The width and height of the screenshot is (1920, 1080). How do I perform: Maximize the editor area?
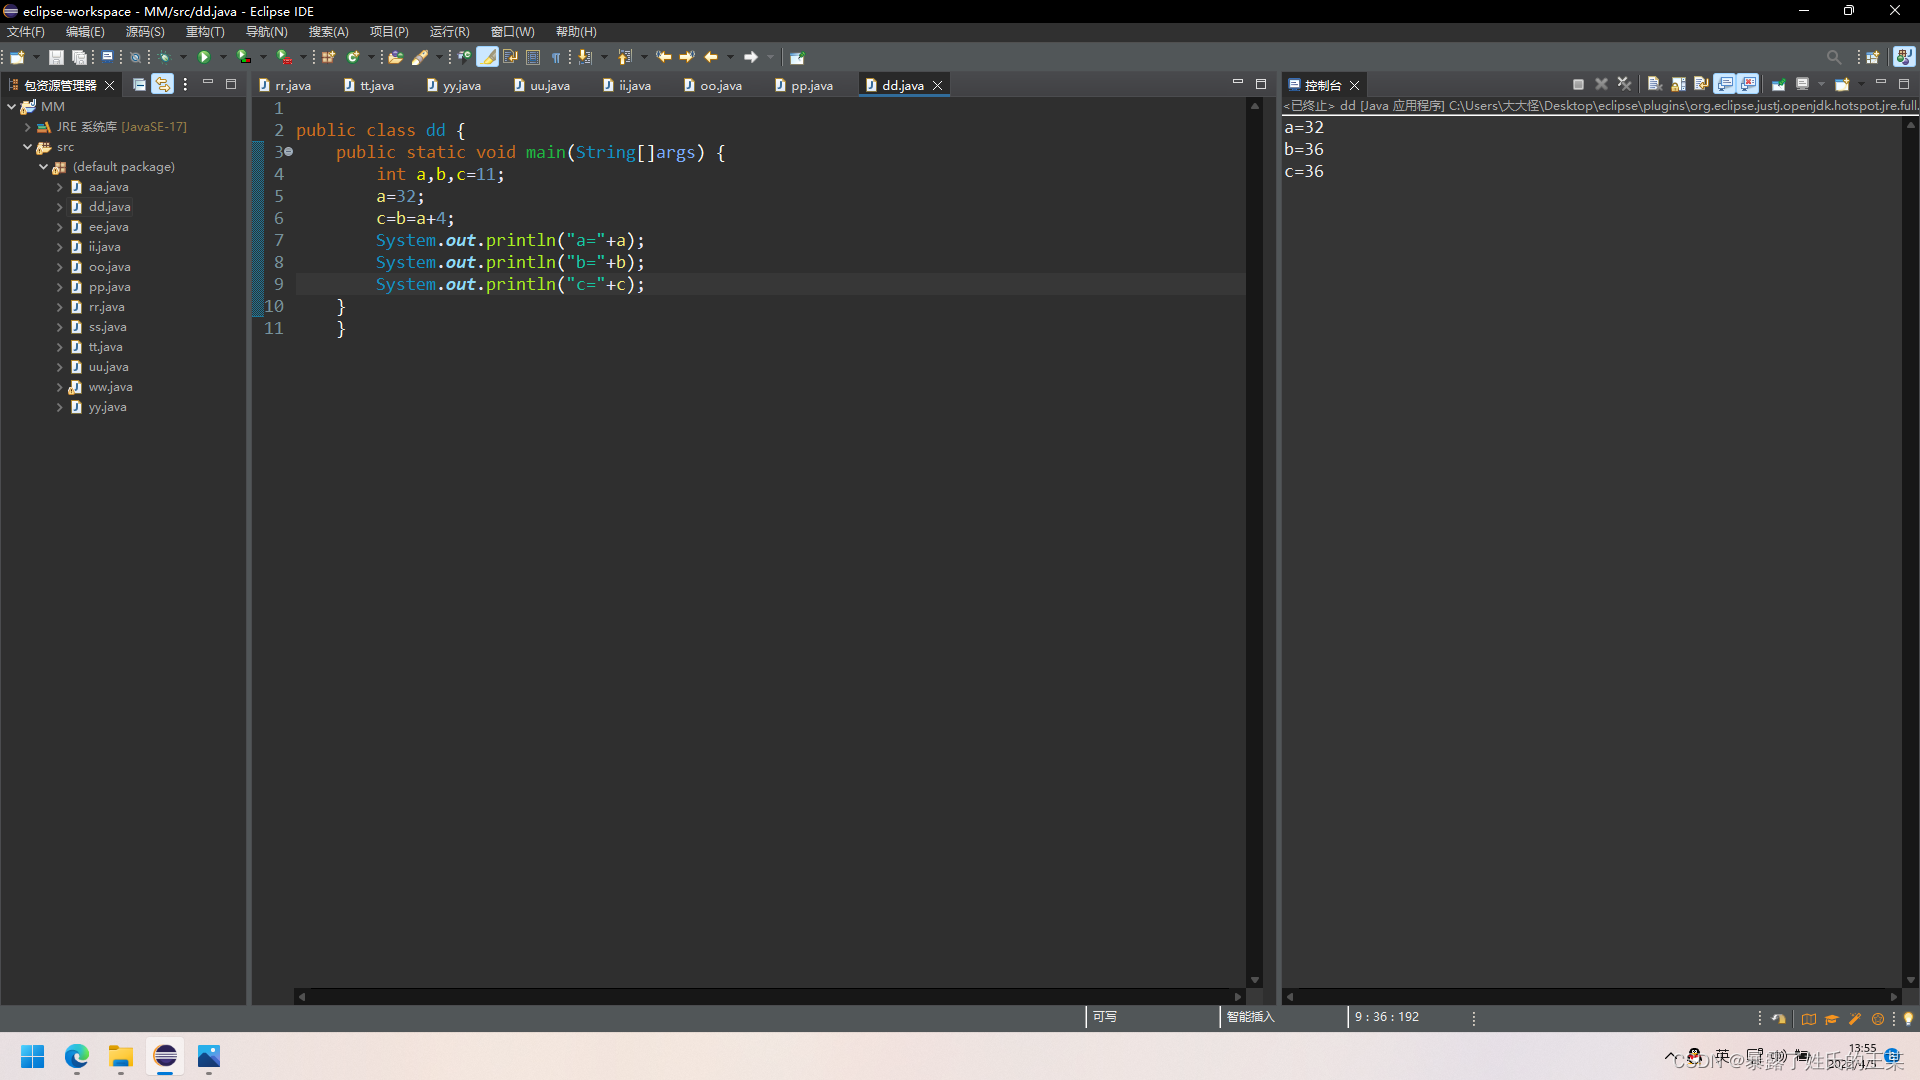point(1261,84)
